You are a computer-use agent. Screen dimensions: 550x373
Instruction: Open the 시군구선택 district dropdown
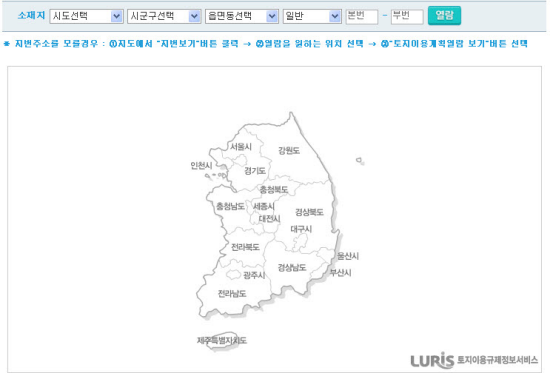click(x=164, y=16)
